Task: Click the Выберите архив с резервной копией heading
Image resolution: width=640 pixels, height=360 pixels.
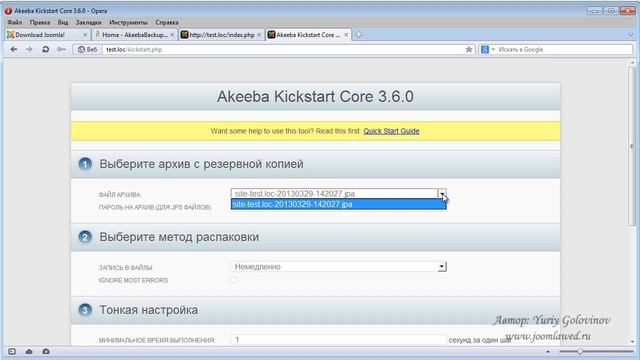Action: point(201,164)
